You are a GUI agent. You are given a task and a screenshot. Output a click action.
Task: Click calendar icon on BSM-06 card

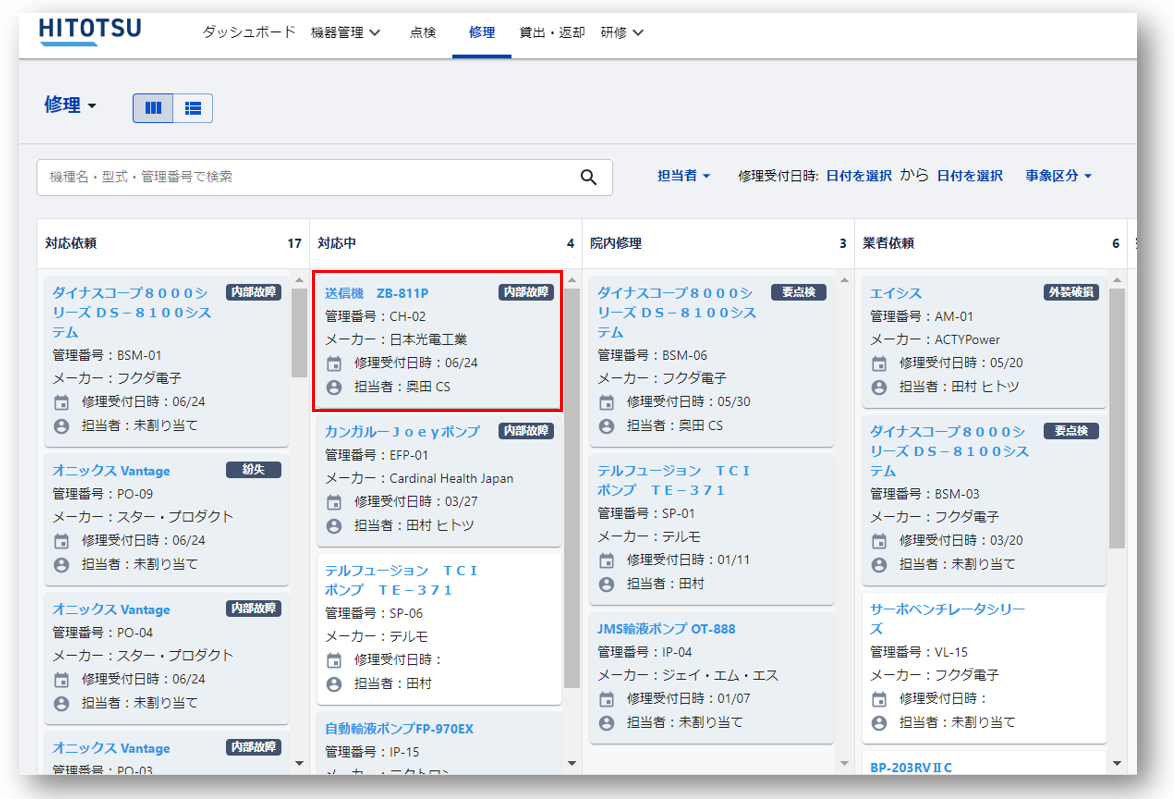pos(606,403)
